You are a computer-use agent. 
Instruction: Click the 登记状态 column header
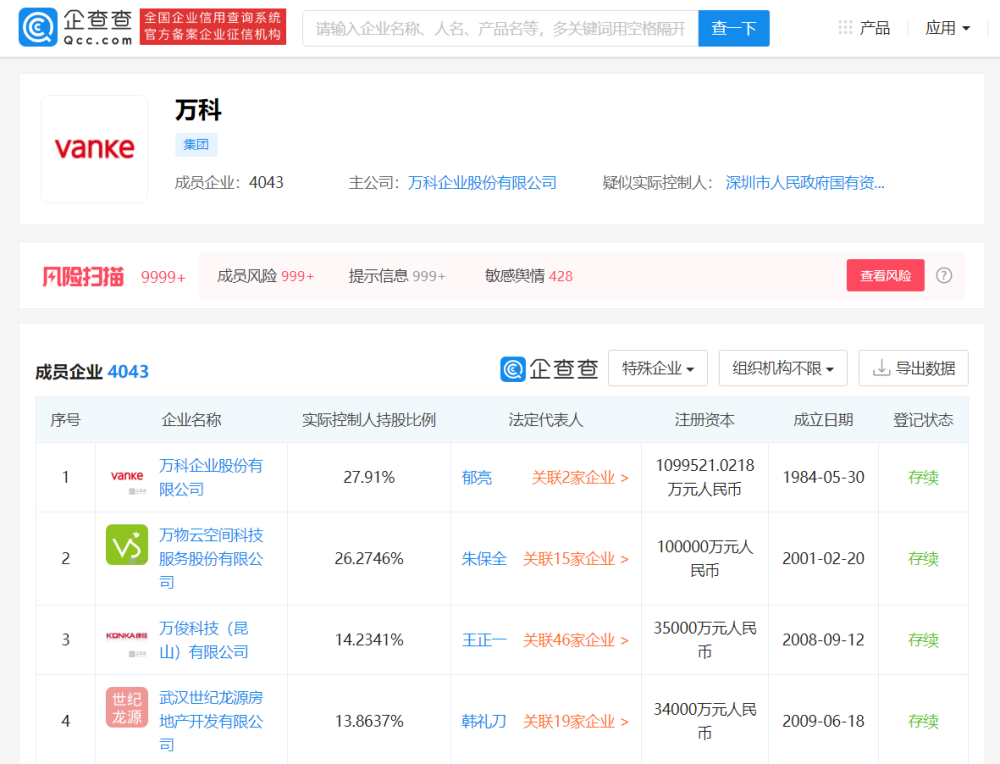tap(923, 420)
